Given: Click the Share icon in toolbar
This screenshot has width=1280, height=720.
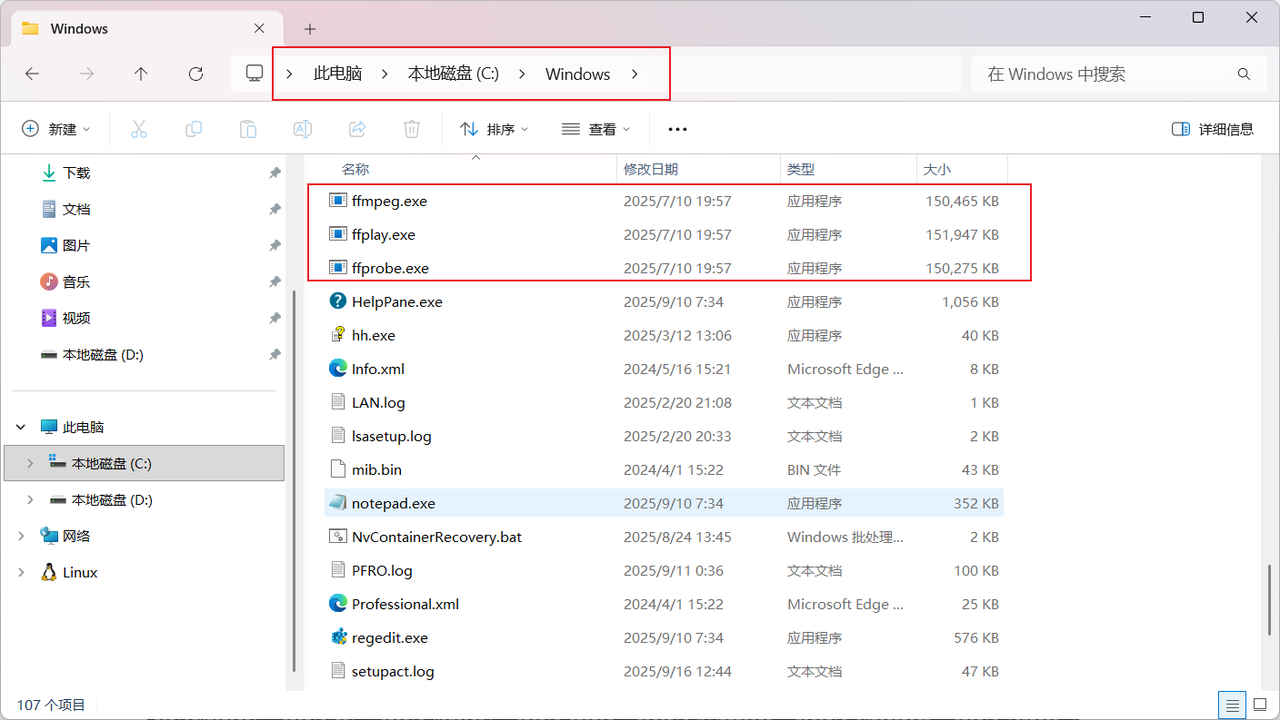Looking at the screenshot, I should (357, 129).
